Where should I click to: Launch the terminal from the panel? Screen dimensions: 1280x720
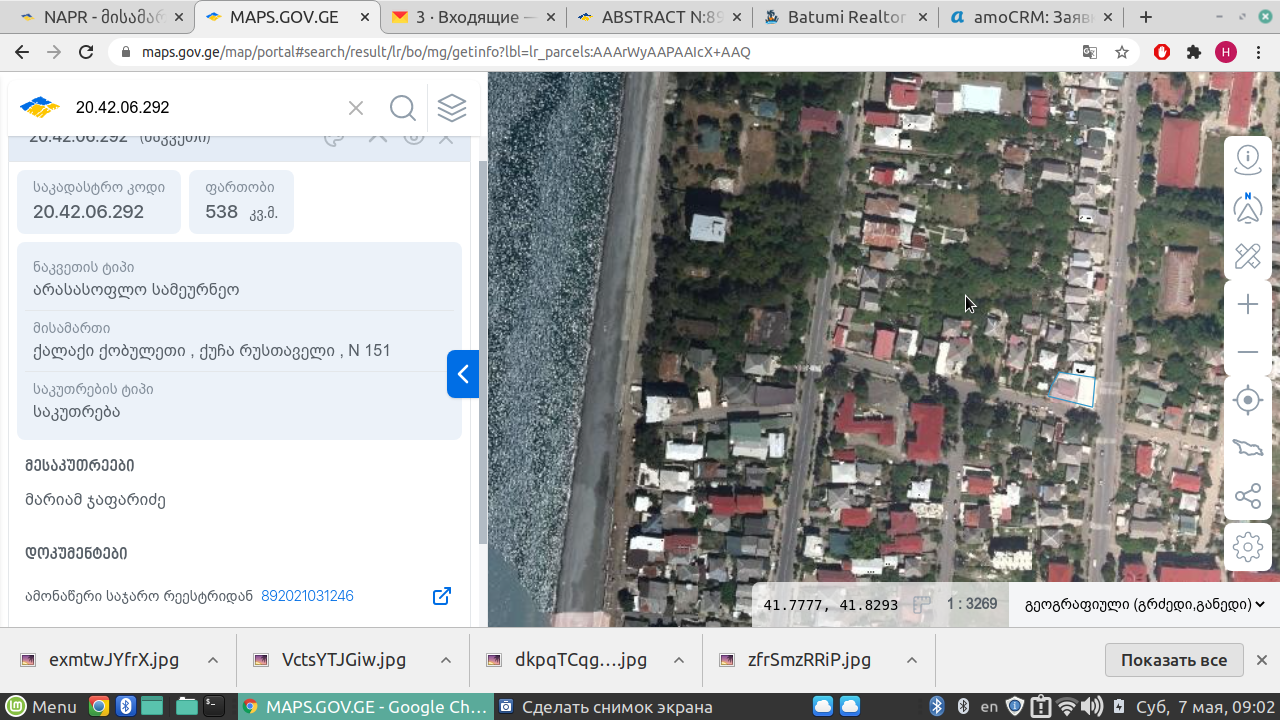pos(213,706)
